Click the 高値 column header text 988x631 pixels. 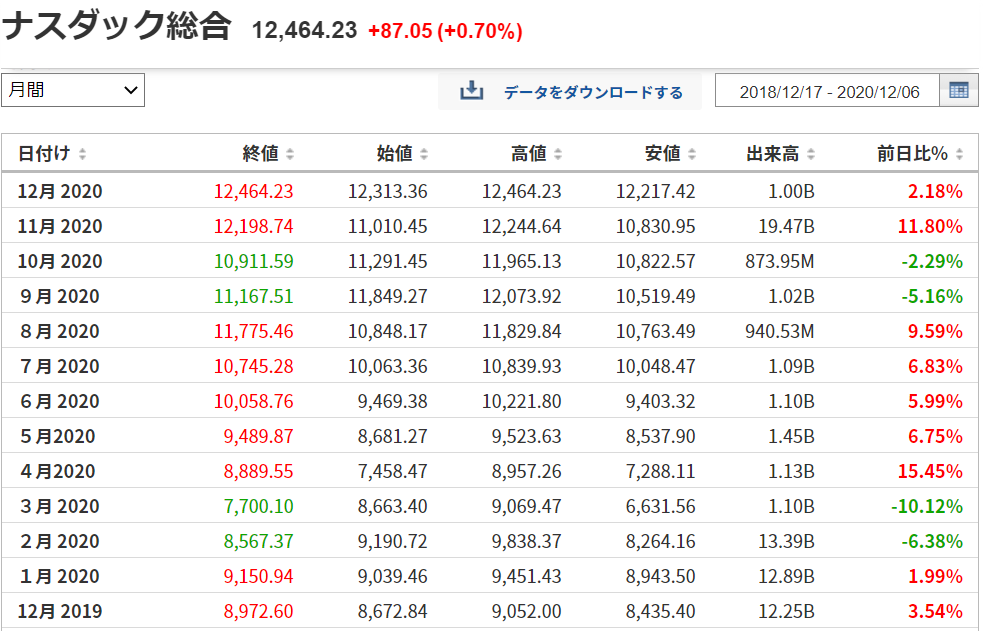pyautogui.click(x=528, y=154)
